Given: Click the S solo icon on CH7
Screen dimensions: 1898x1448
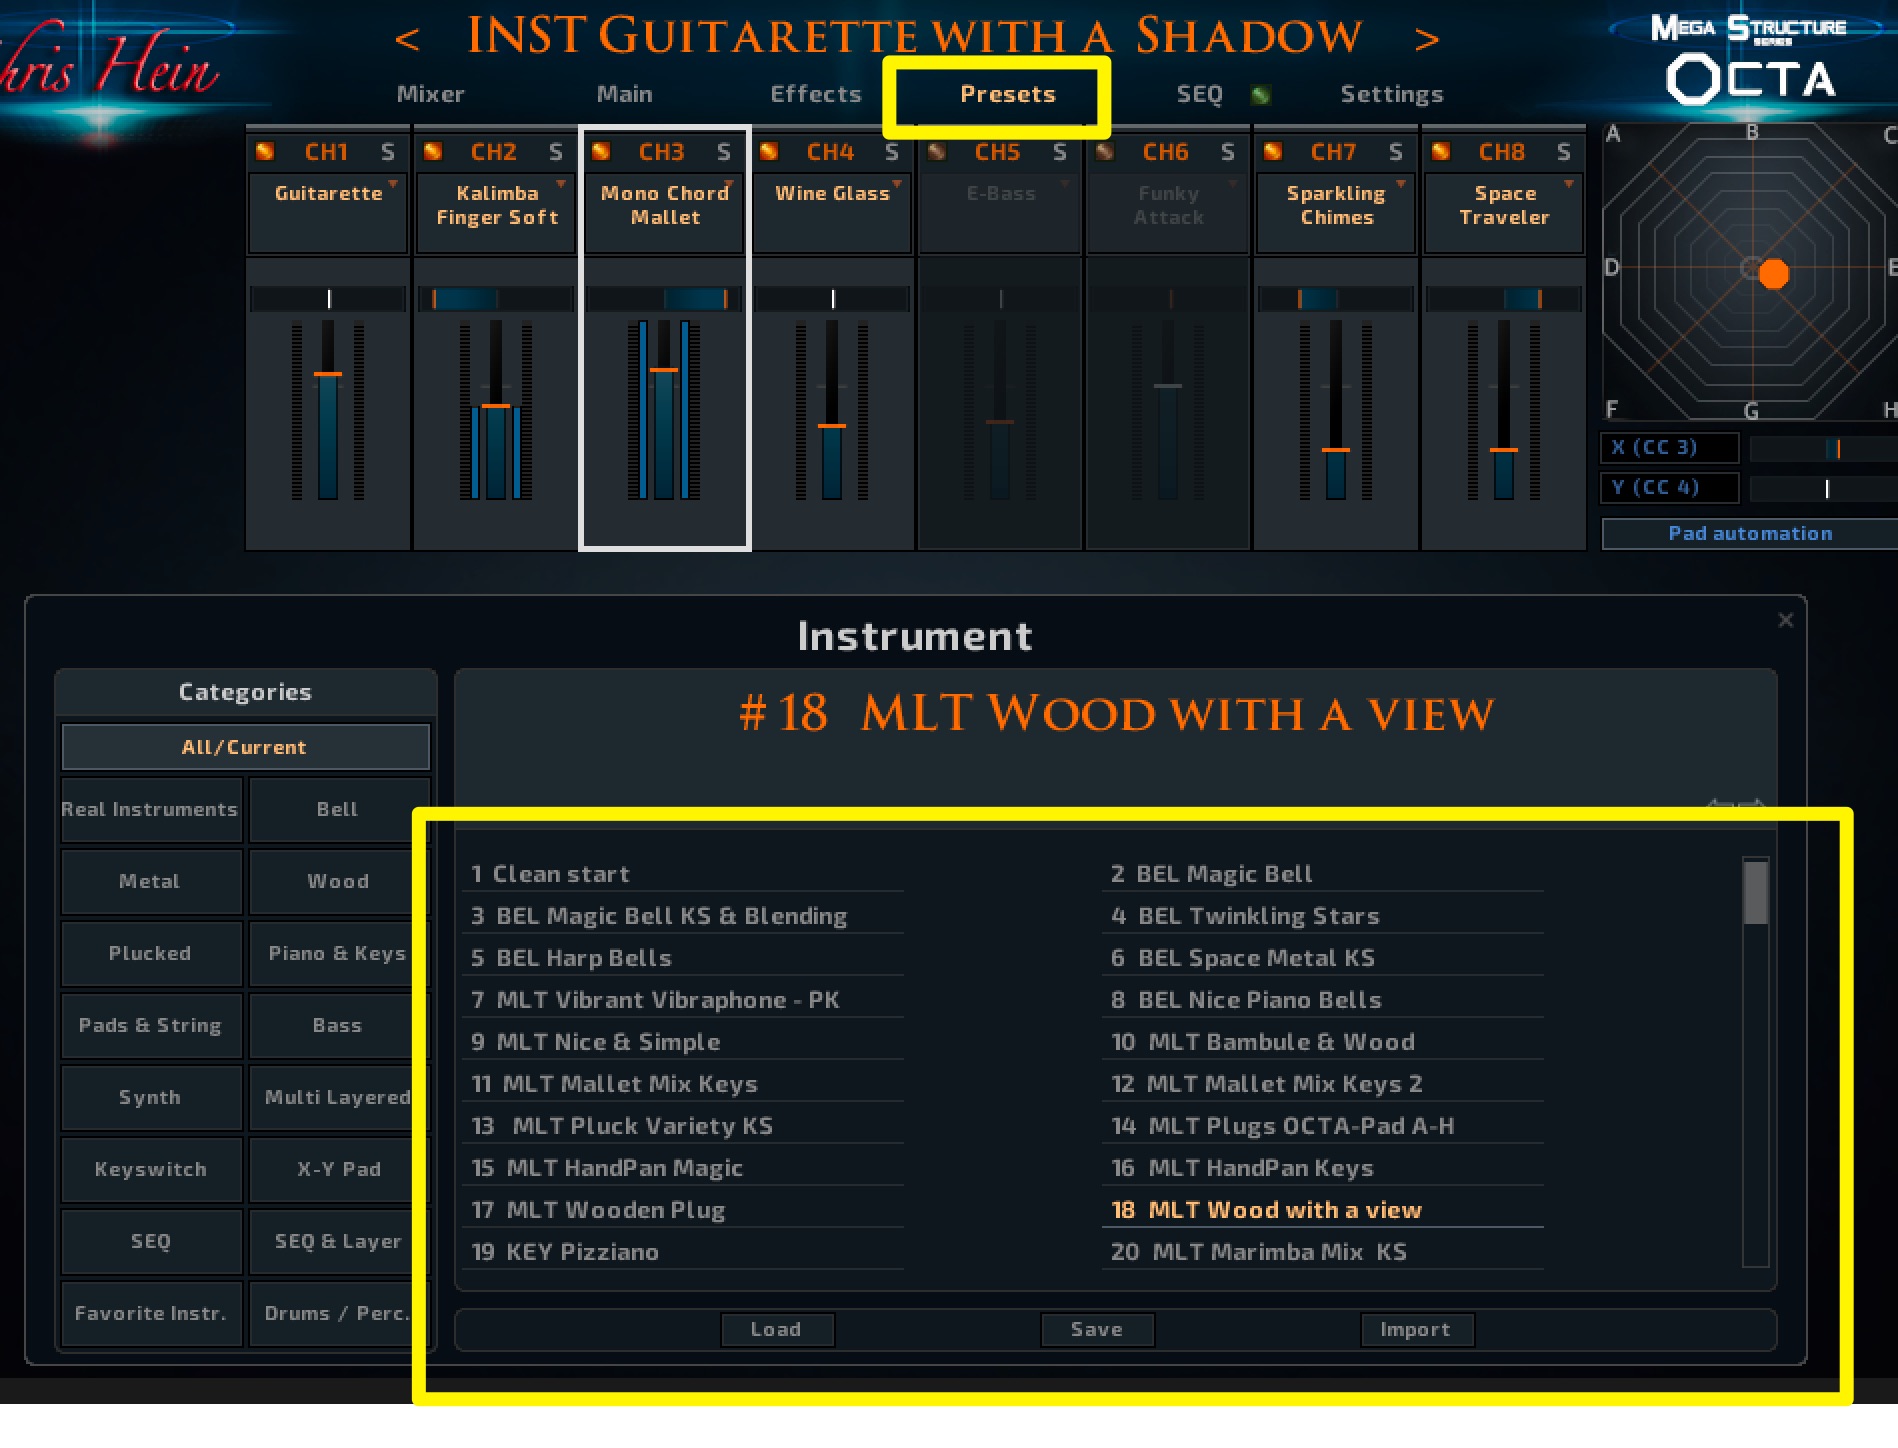Looking at the screenshot, I should [x=1396, y=152].
